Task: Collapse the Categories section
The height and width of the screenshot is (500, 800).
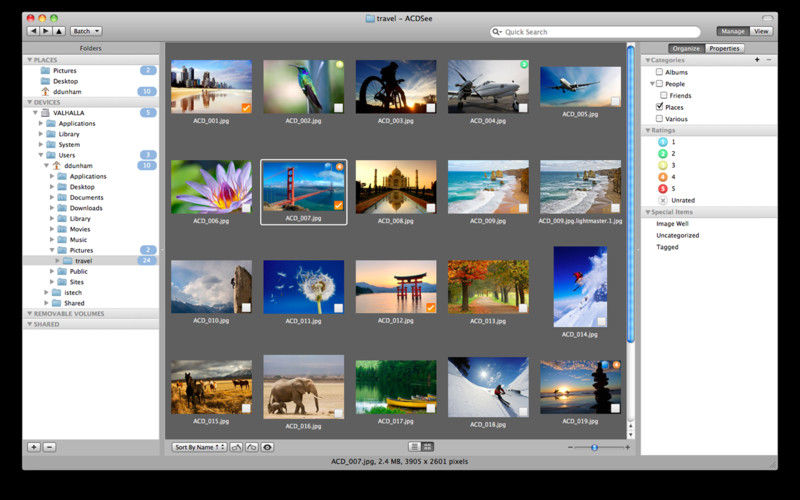Action: click(647, 60)
